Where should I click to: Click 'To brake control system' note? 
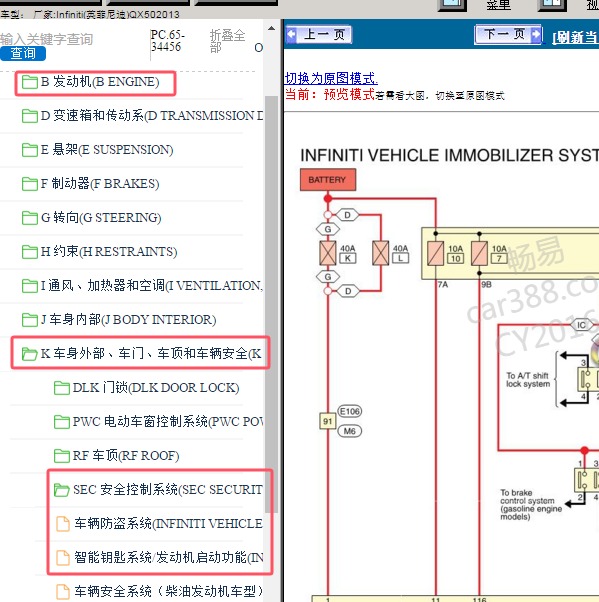click(x=531, y=504)
